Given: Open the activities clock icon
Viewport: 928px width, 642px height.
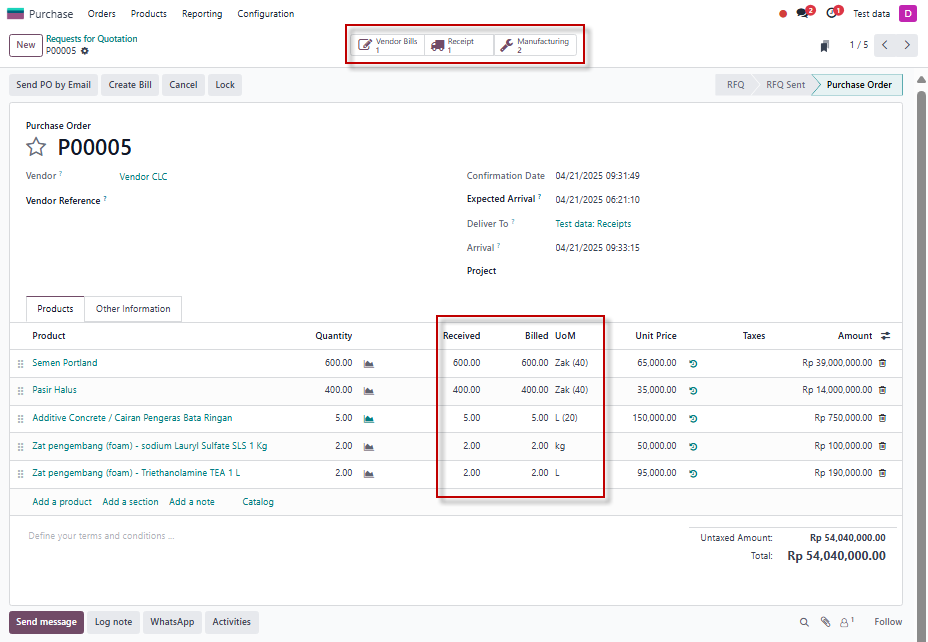Looking at the screenshot, I should pos(832,13).
